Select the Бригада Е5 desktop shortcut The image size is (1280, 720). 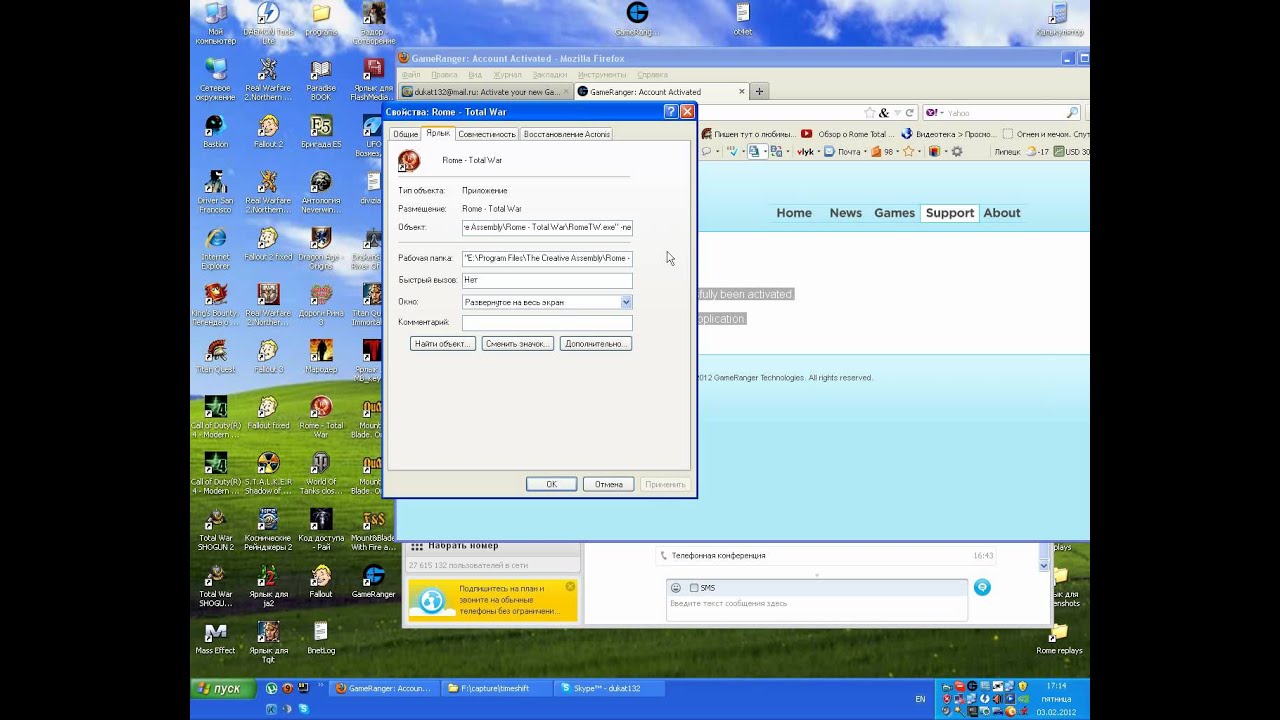321,131
